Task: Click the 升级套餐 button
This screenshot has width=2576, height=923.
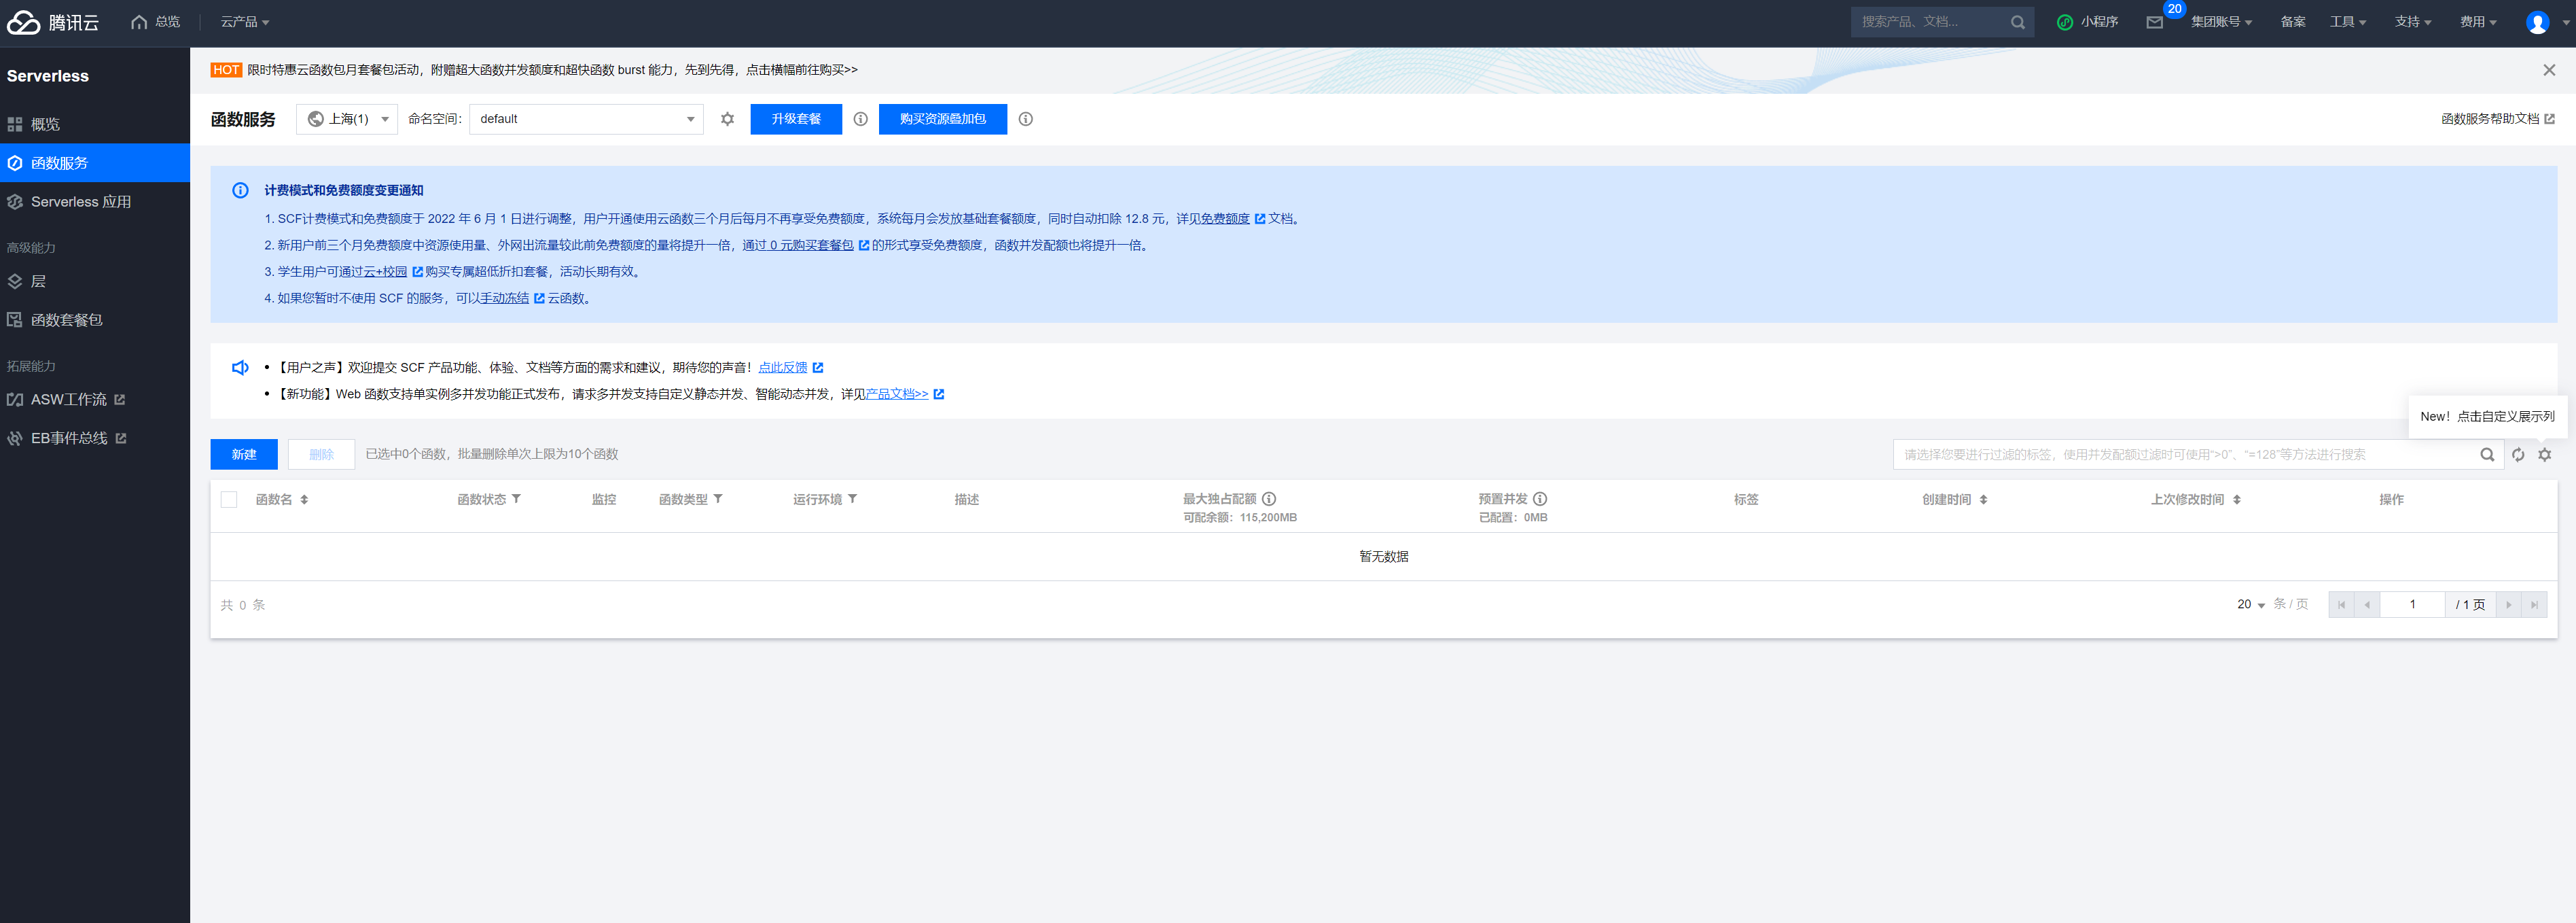Action: pyautogui.click(x=796, y=119)
